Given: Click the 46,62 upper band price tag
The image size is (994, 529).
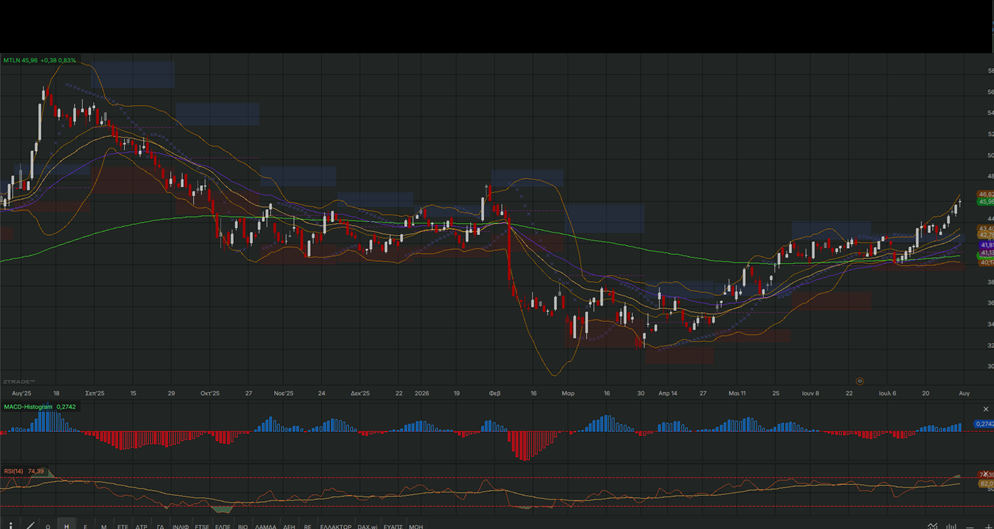Looking at the screenshot, I should 986,194.
